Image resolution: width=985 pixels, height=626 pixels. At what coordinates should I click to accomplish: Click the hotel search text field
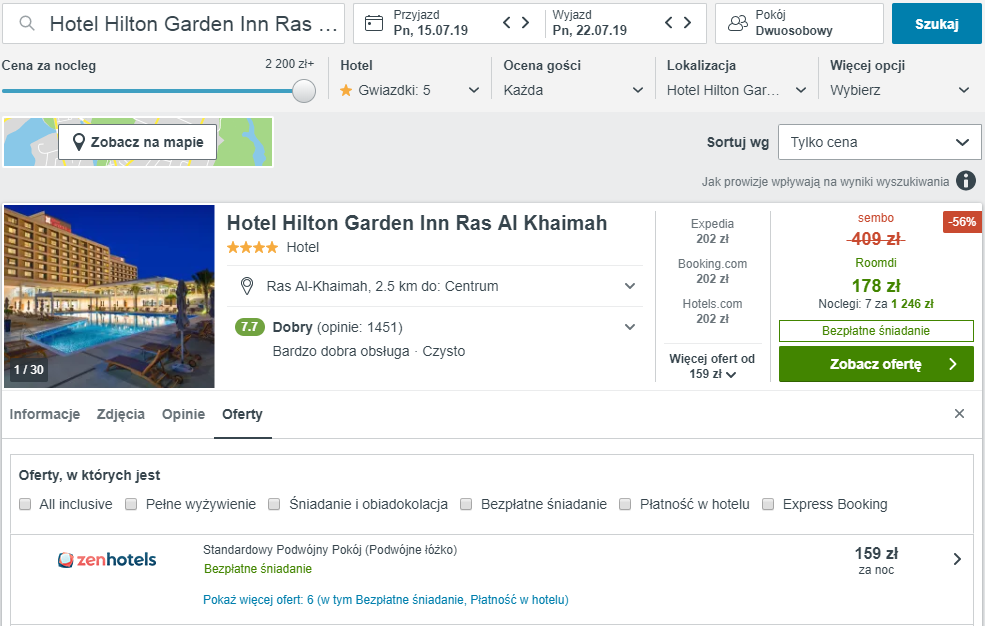pos(173,24)
